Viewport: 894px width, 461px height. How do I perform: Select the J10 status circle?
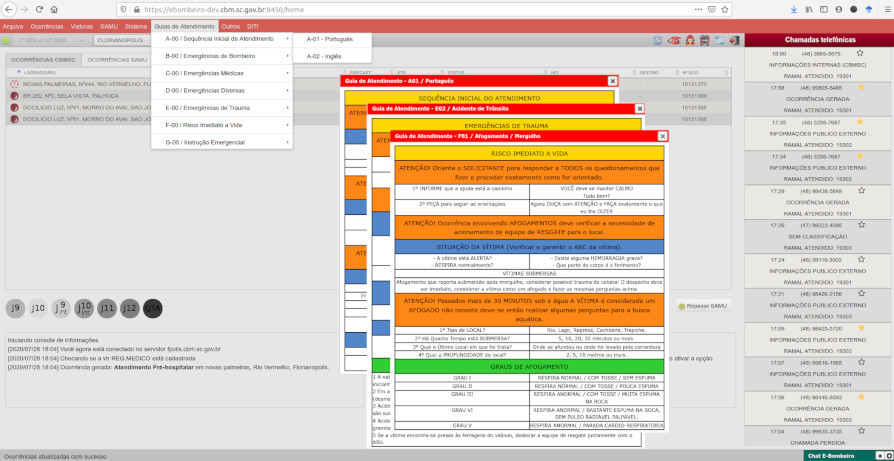[x=38, y=308]
